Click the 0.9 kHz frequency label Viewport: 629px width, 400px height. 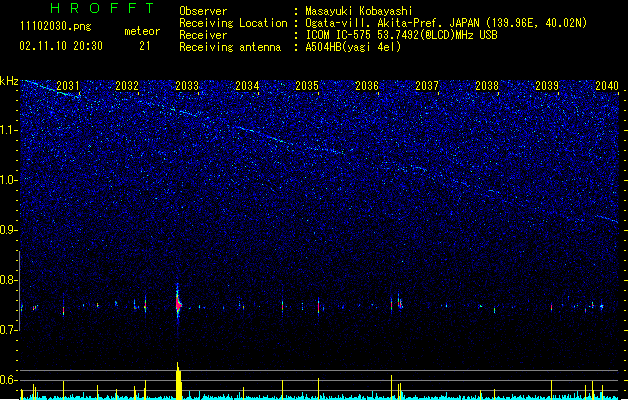tap(9, 230)
